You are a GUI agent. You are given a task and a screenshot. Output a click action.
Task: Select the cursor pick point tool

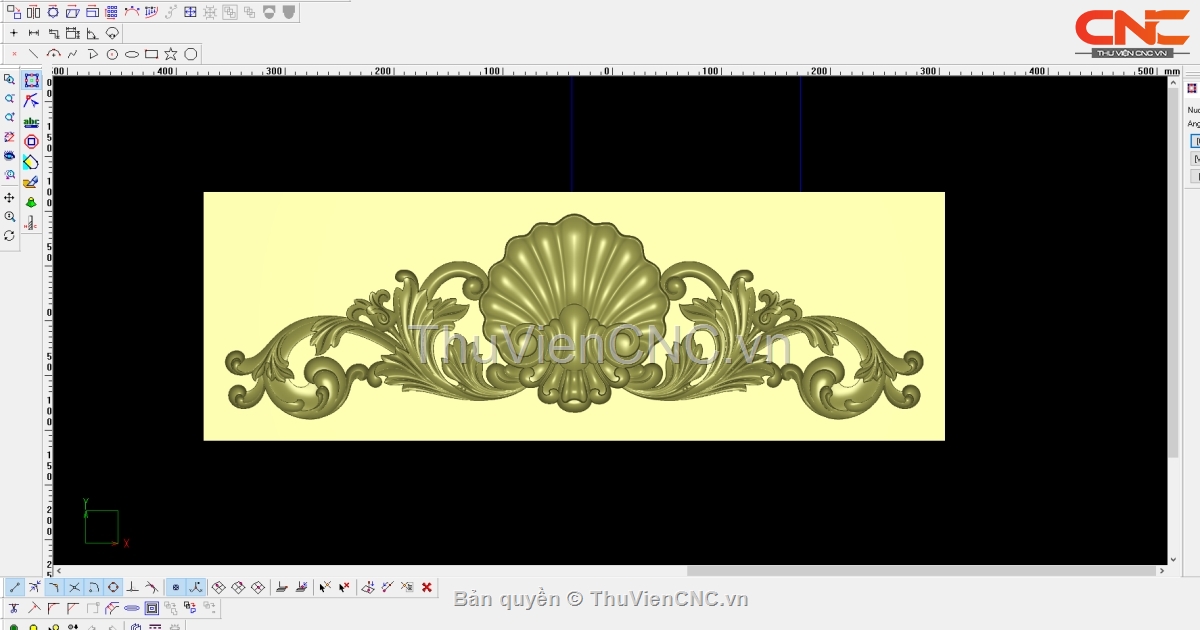pyautogui.click(x=325, y=587)
